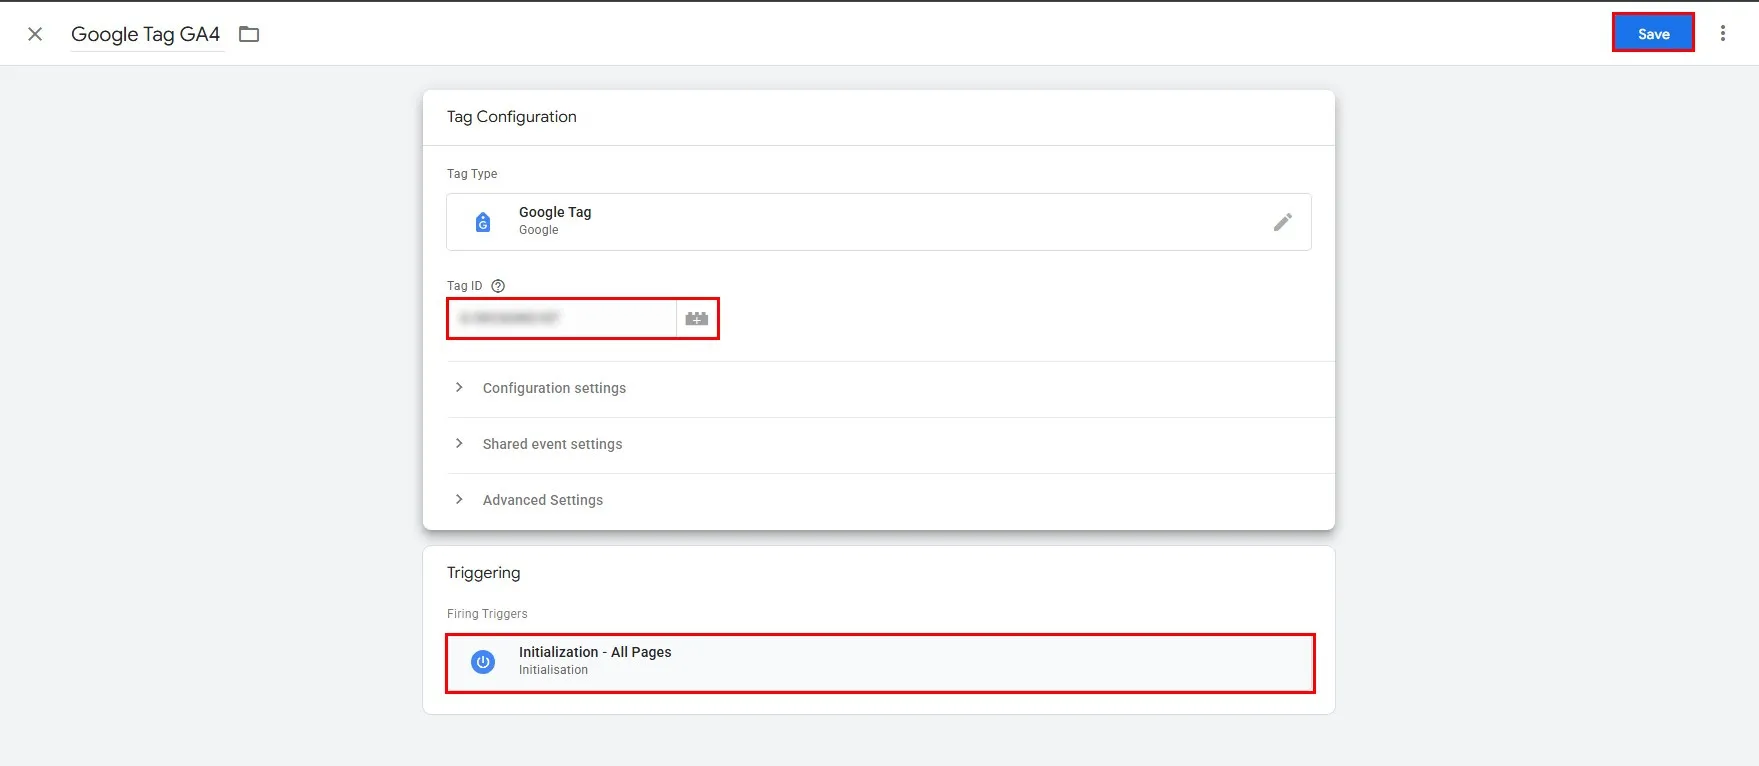The height and width of the screenshot is (766, 1759).
Task: Click the Shared event settings label
Action: point(552,444)
